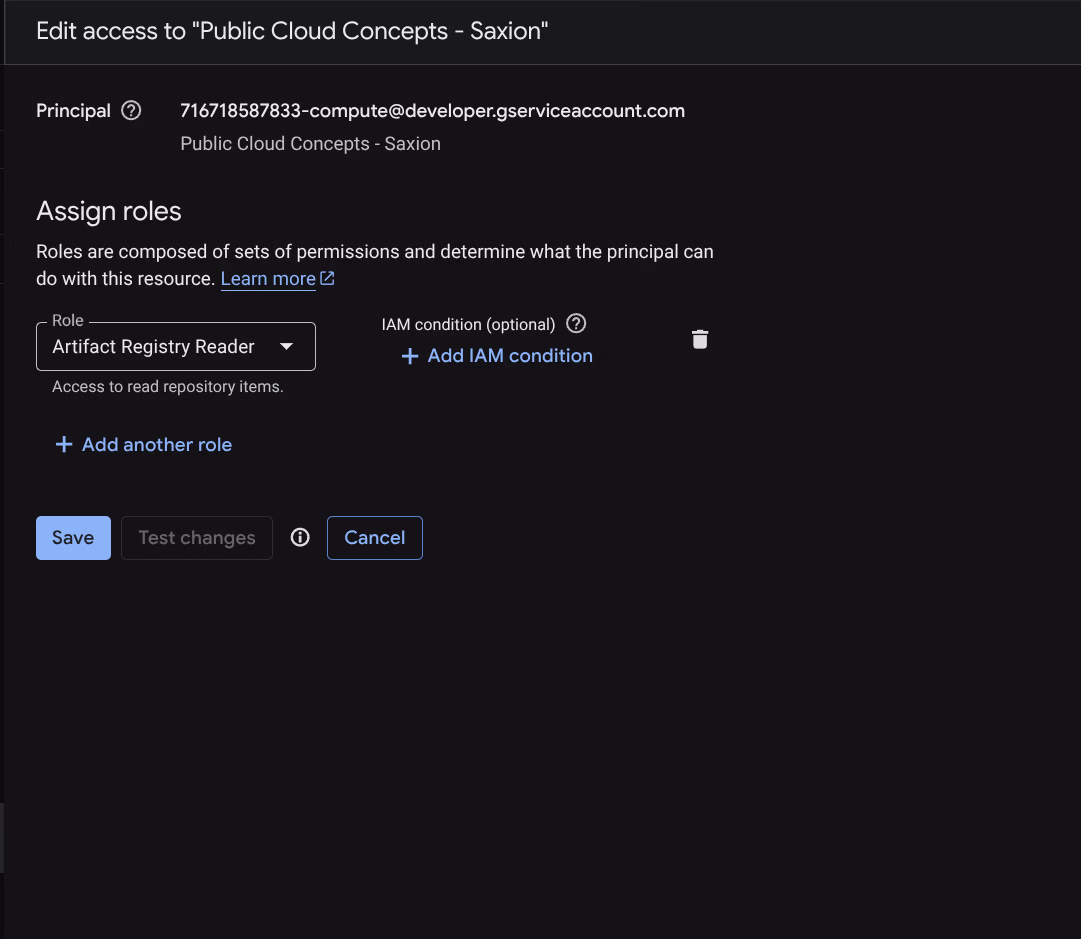Add an IAM condition
The image size is (1081, 939).
[x=496, y=356]
